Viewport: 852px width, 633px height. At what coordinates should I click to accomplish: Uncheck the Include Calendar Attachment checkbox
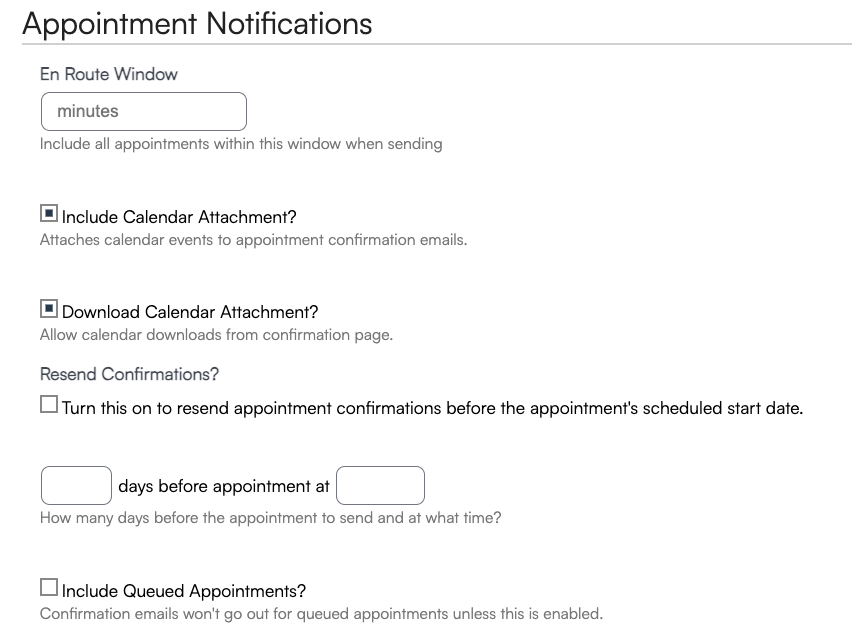pyautogui.click(x=49, y=214)
